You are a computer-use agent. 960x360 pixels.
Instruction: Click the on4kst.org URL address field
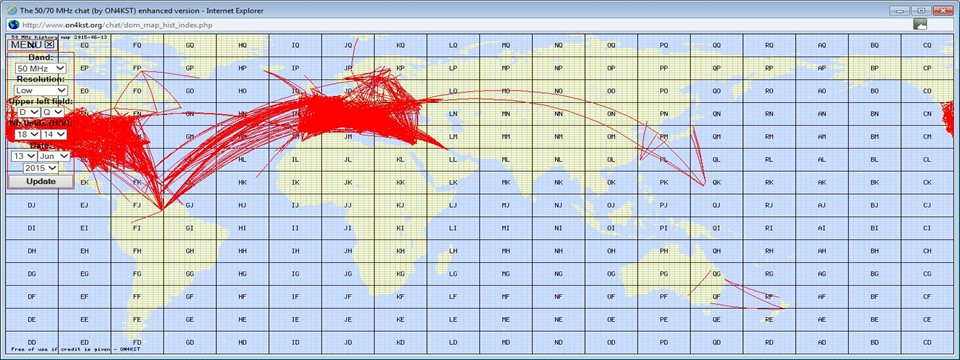click(x=465, y=24)
